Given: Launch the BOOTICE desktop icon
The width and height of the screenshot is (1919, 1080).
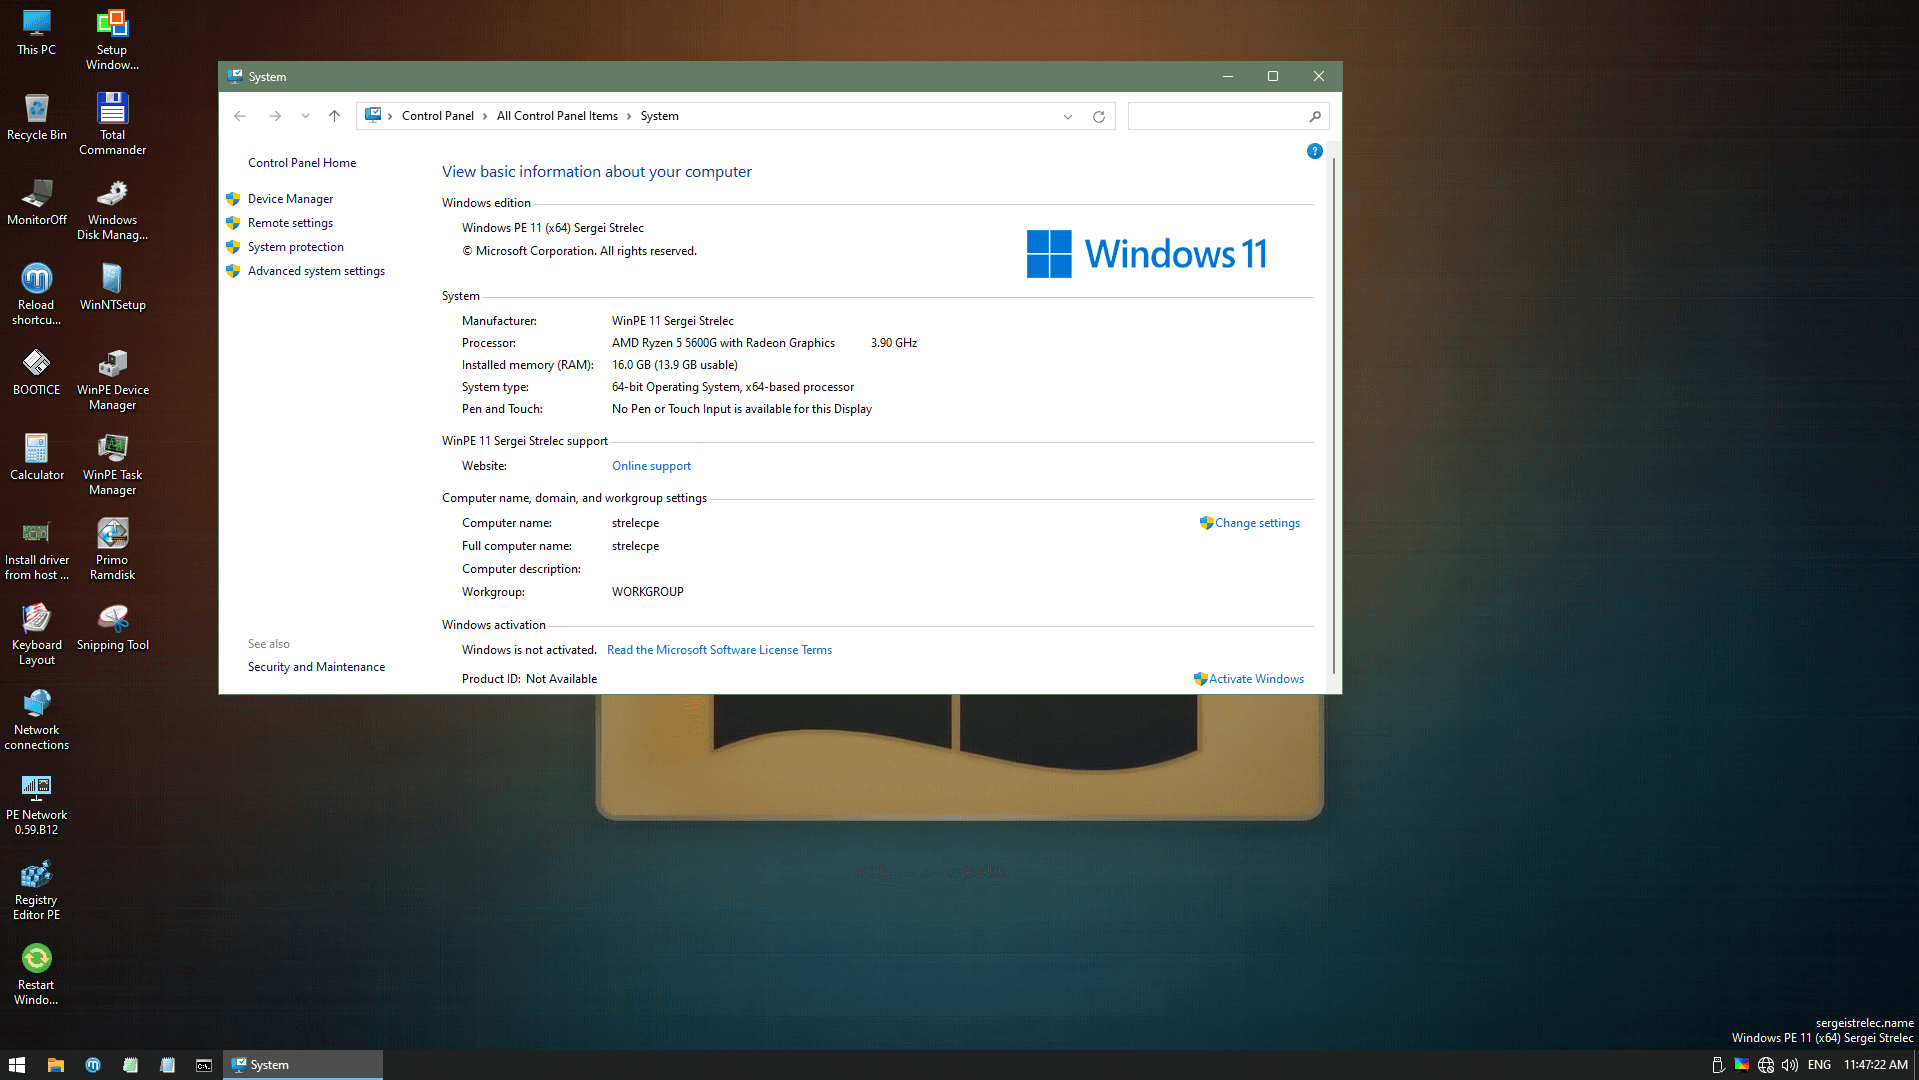Looking at the screenshot, I should click(36, 371).
